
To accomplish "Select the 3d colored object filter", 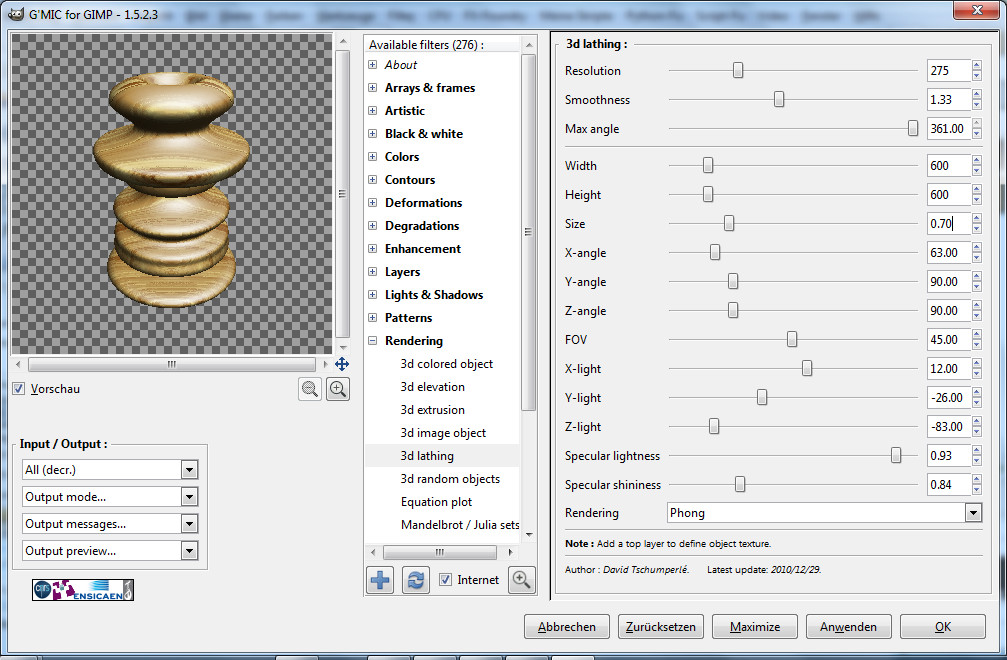I will (x=446, y=363).
